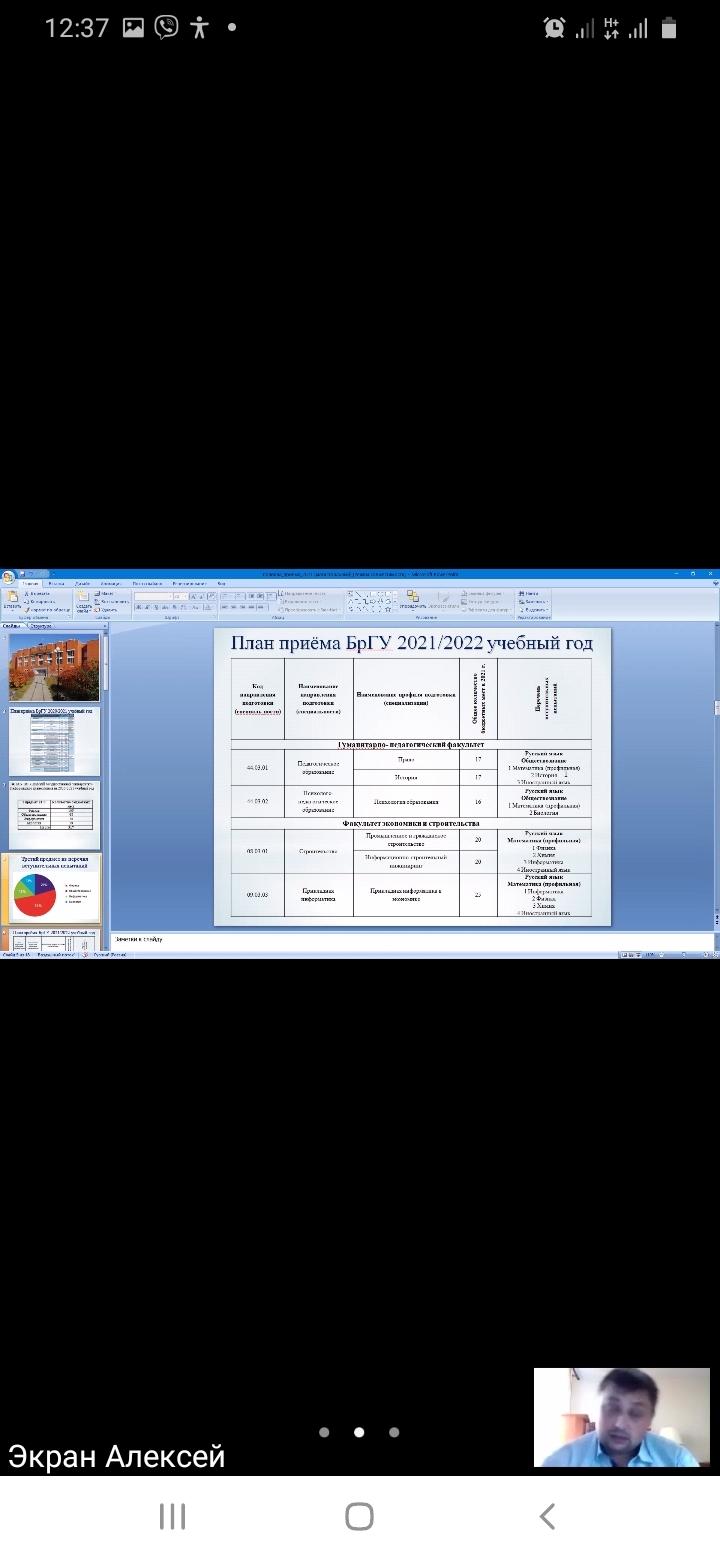This screenshot has width=720, height=1560.
Task: Open Экспресс-стили quick styles
Action: click(x=444, y=600)
